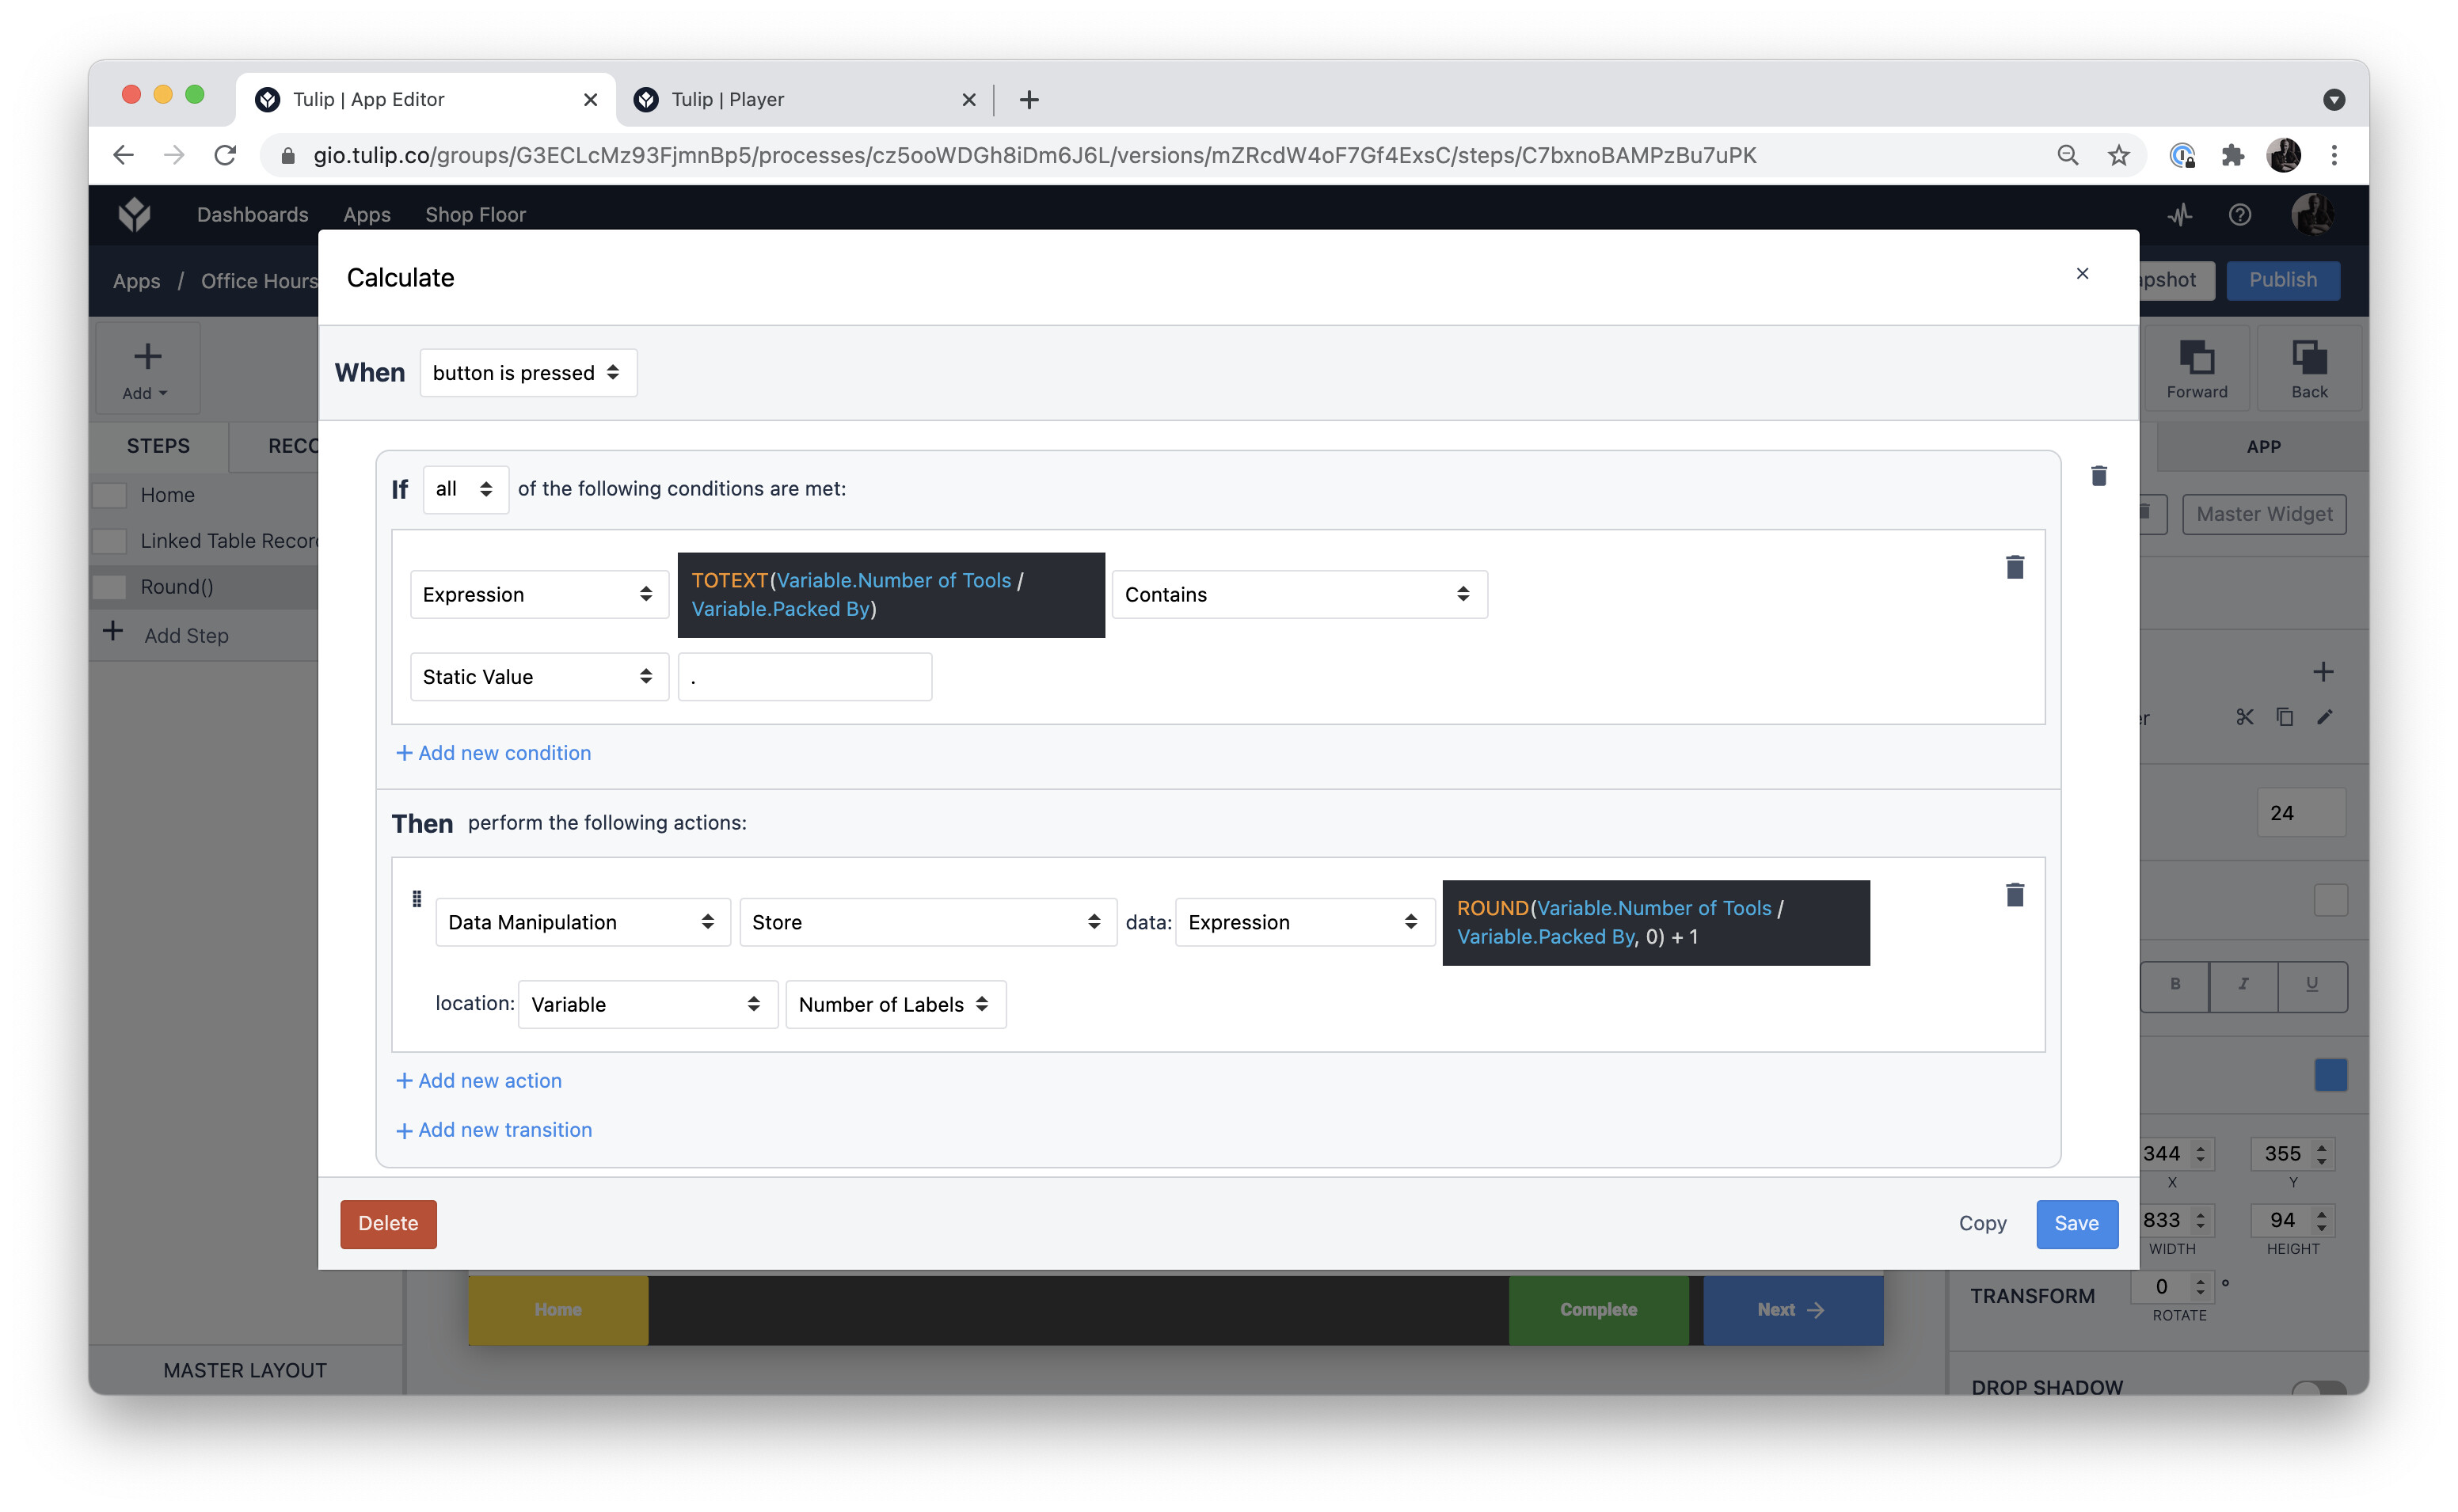This screenshot has width=2458, height=1512.
Task: Click Add new transition link
Action: coord(494,1130)
